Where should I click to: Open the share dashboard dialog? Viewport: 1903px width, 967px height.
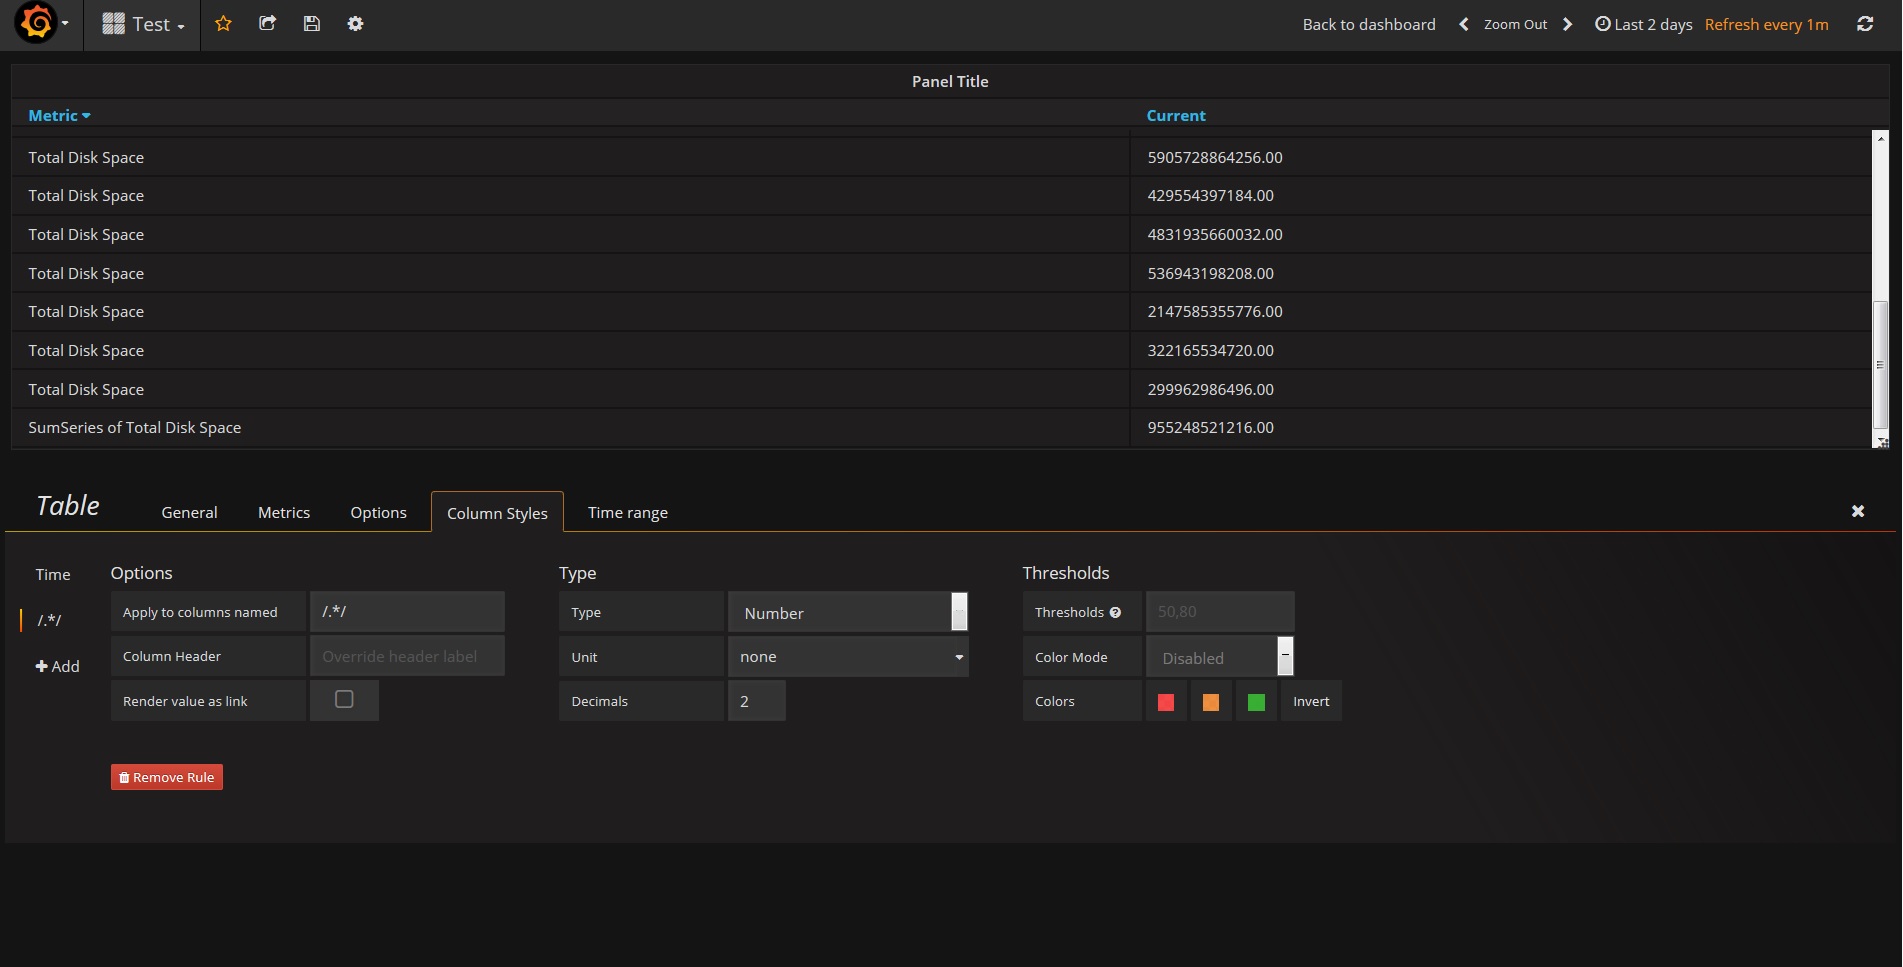pyautogui.click(x=267, y=23)
